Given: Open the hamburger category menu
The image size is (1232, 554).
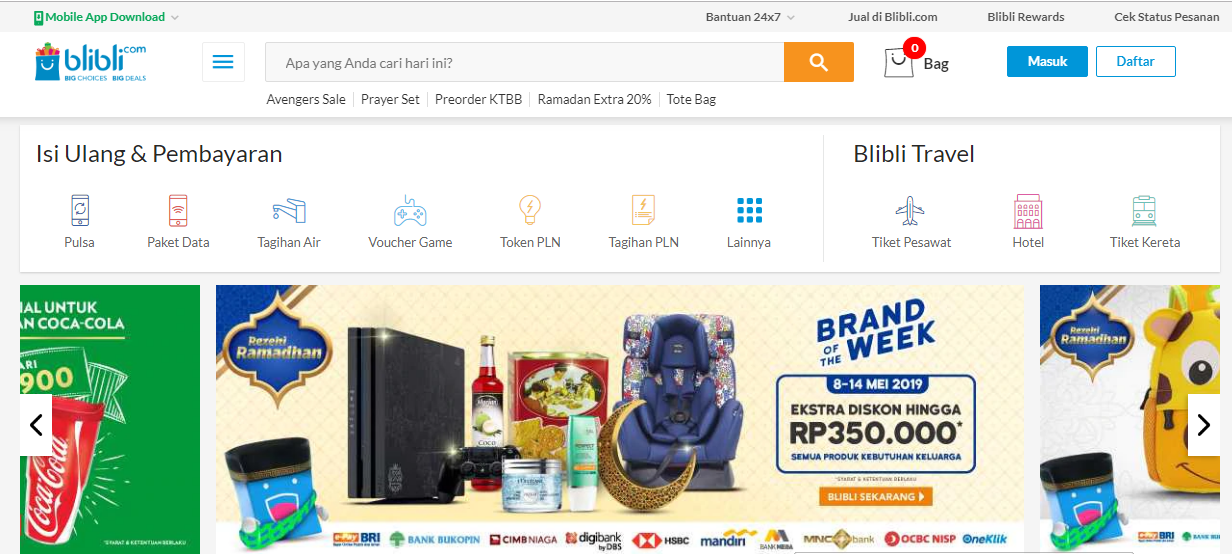Looking at the screenshot, I should pyautogui.click(x=223, y=62).
